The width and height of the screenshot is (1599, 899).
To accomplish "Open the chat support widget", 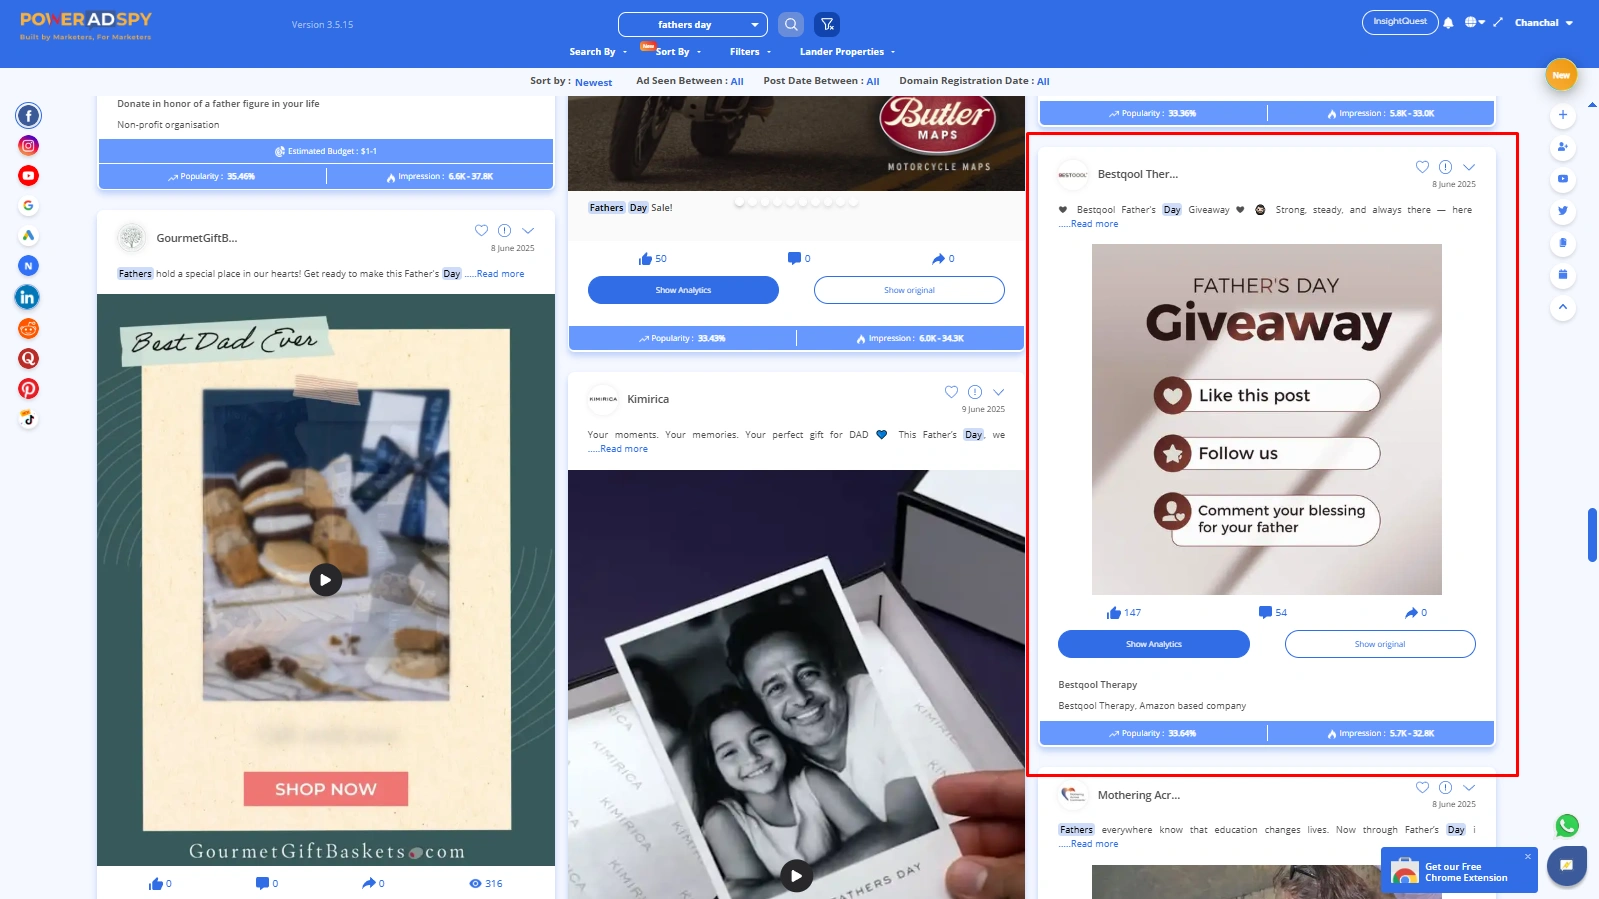I will click(1567, 866).
